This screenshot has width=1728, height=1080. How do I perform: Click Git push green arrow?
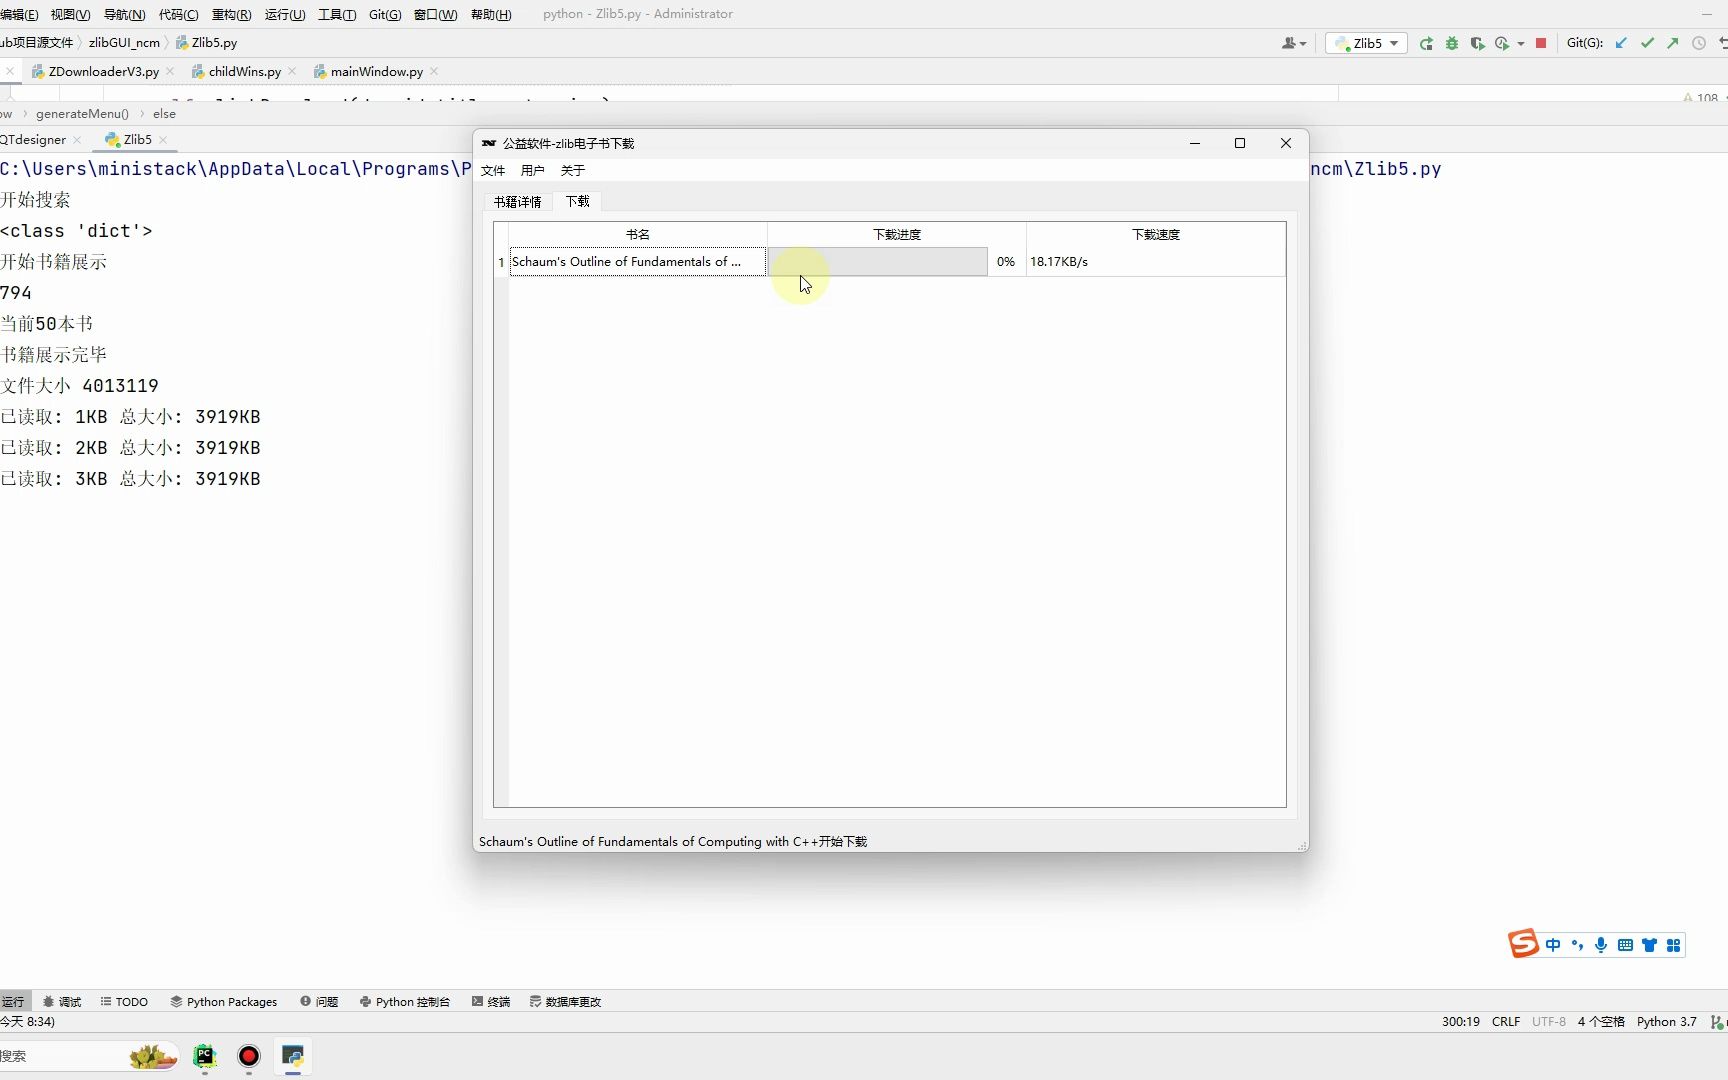coord(1672,43)
